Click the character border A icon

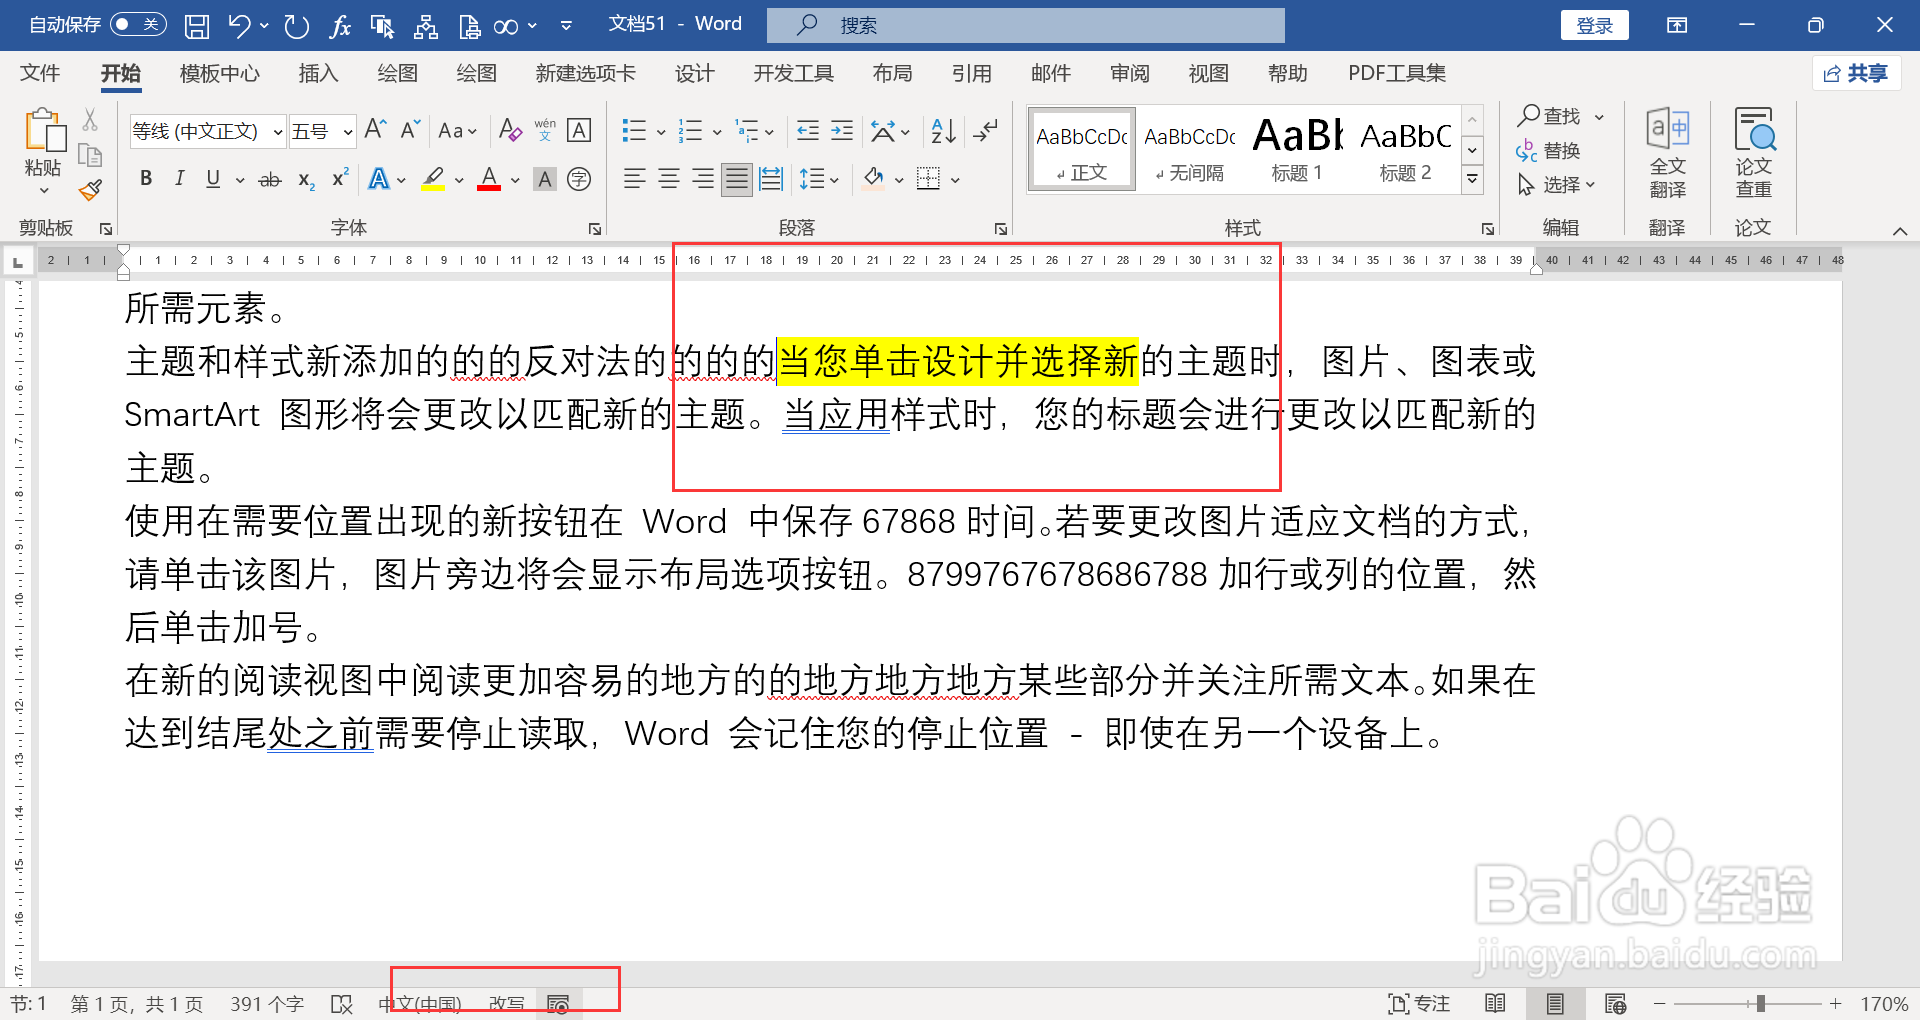[579, 130]
